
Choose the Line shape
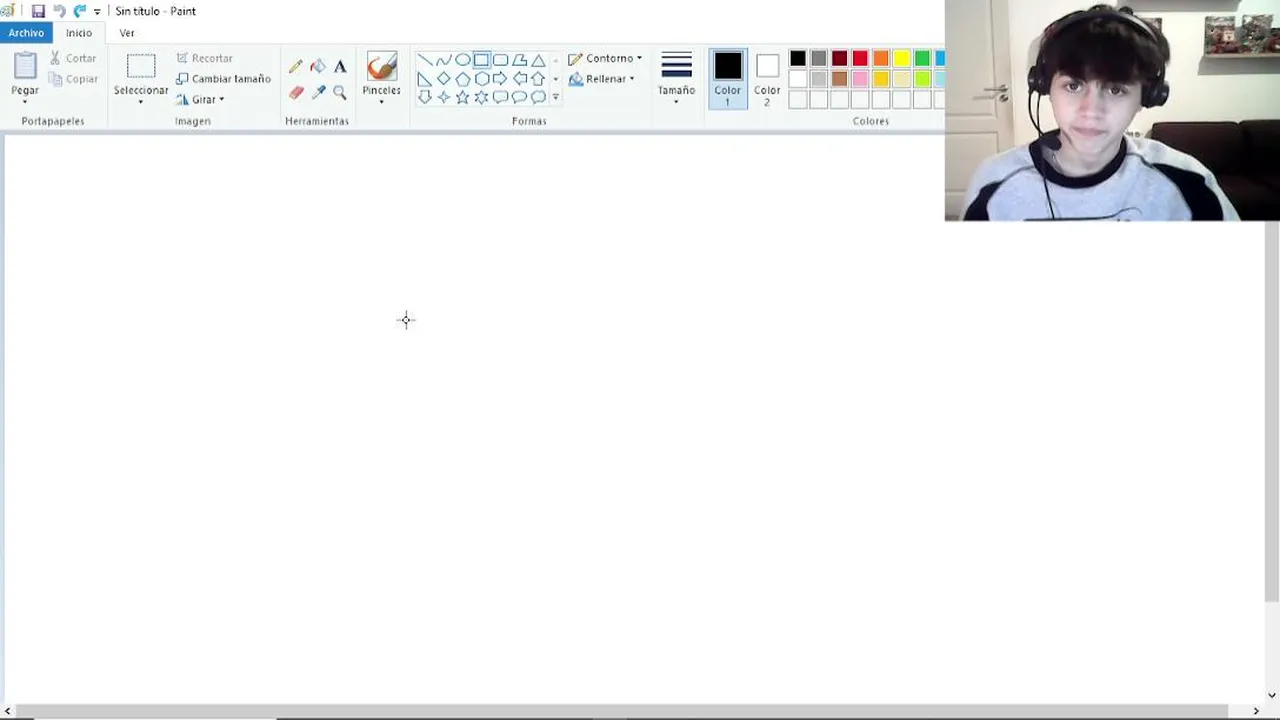click(425, 60)
